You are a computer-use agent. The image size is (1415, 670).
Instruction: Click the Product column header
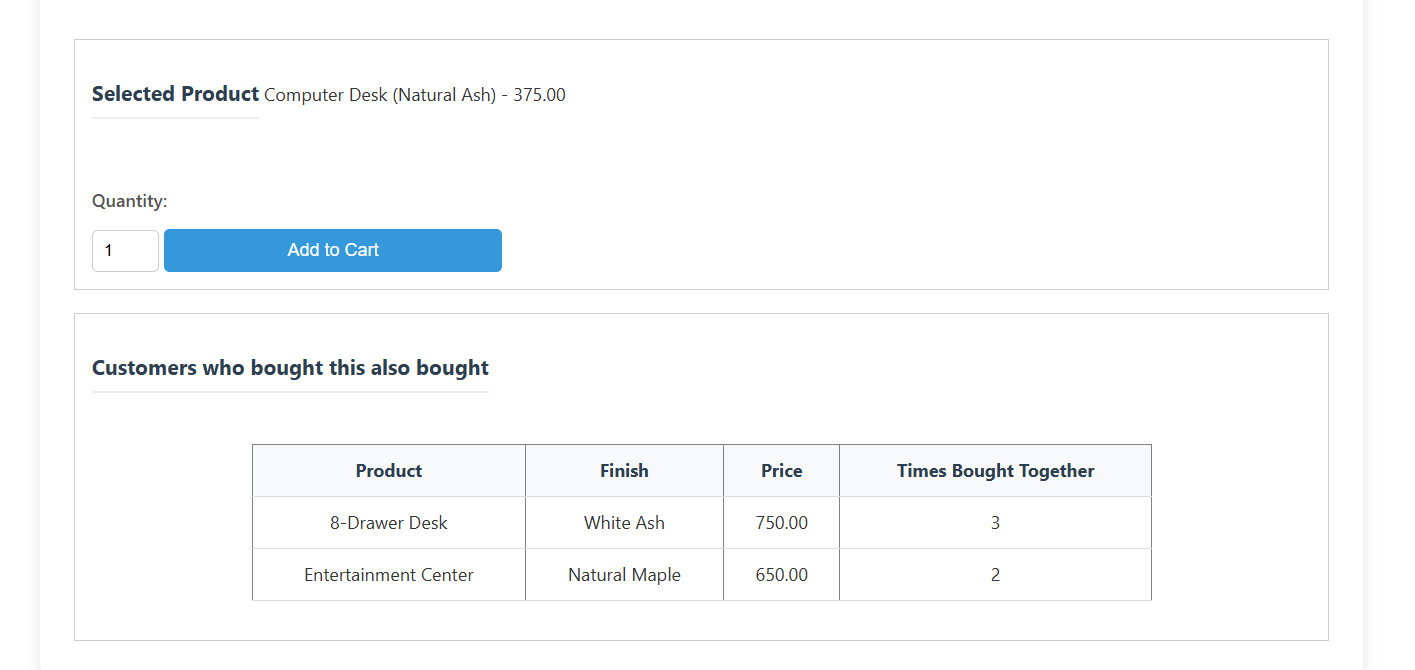click(389, 471)
